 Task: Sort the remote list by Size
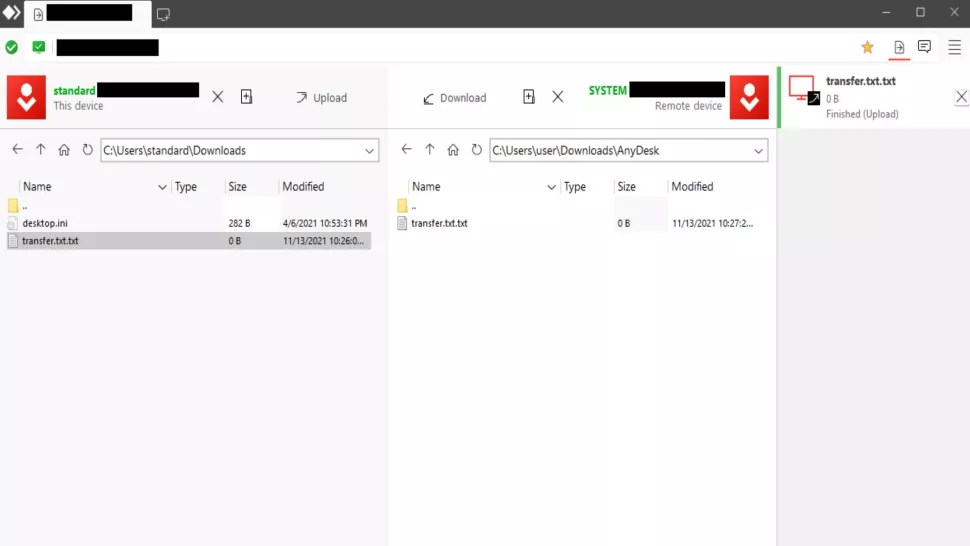tap(627, 187)
